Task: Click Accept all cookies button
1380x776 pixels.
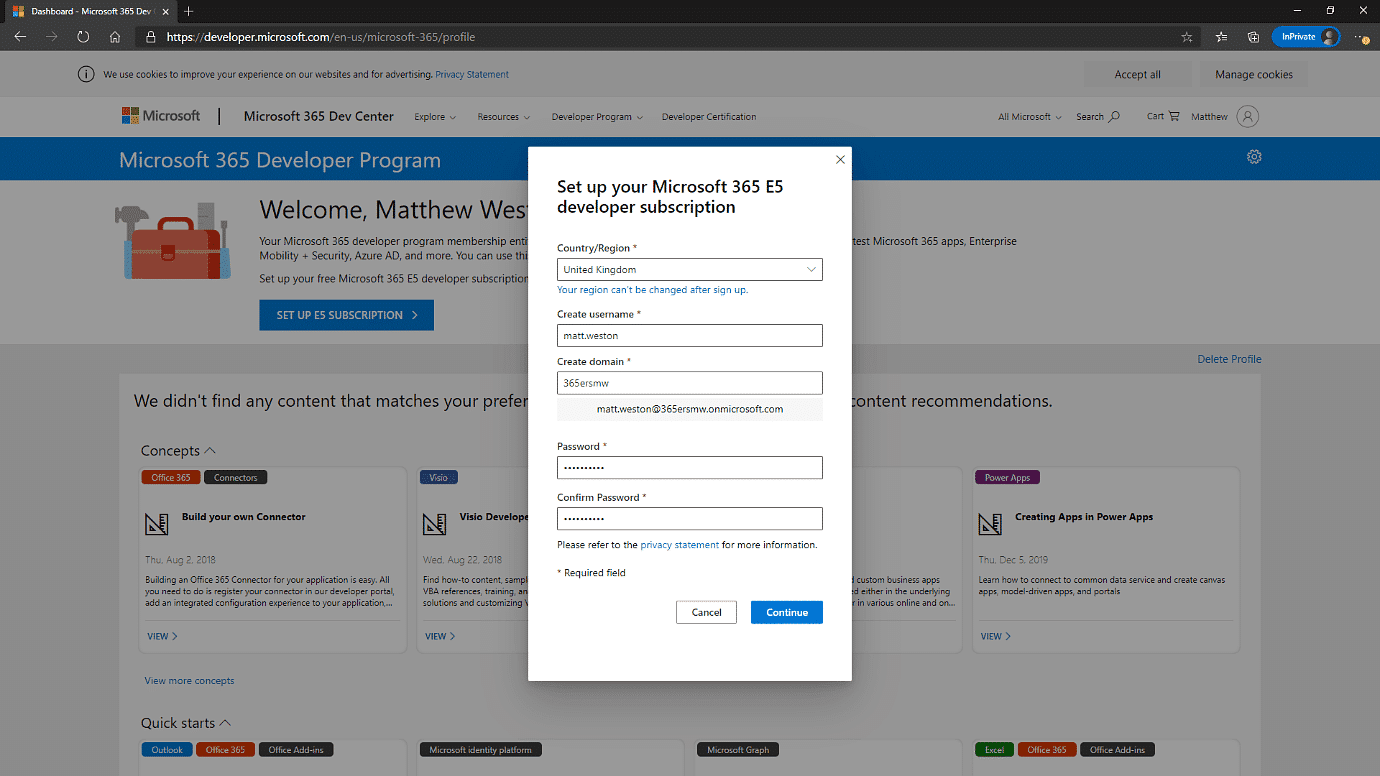Action: (x=1137, y=75)
